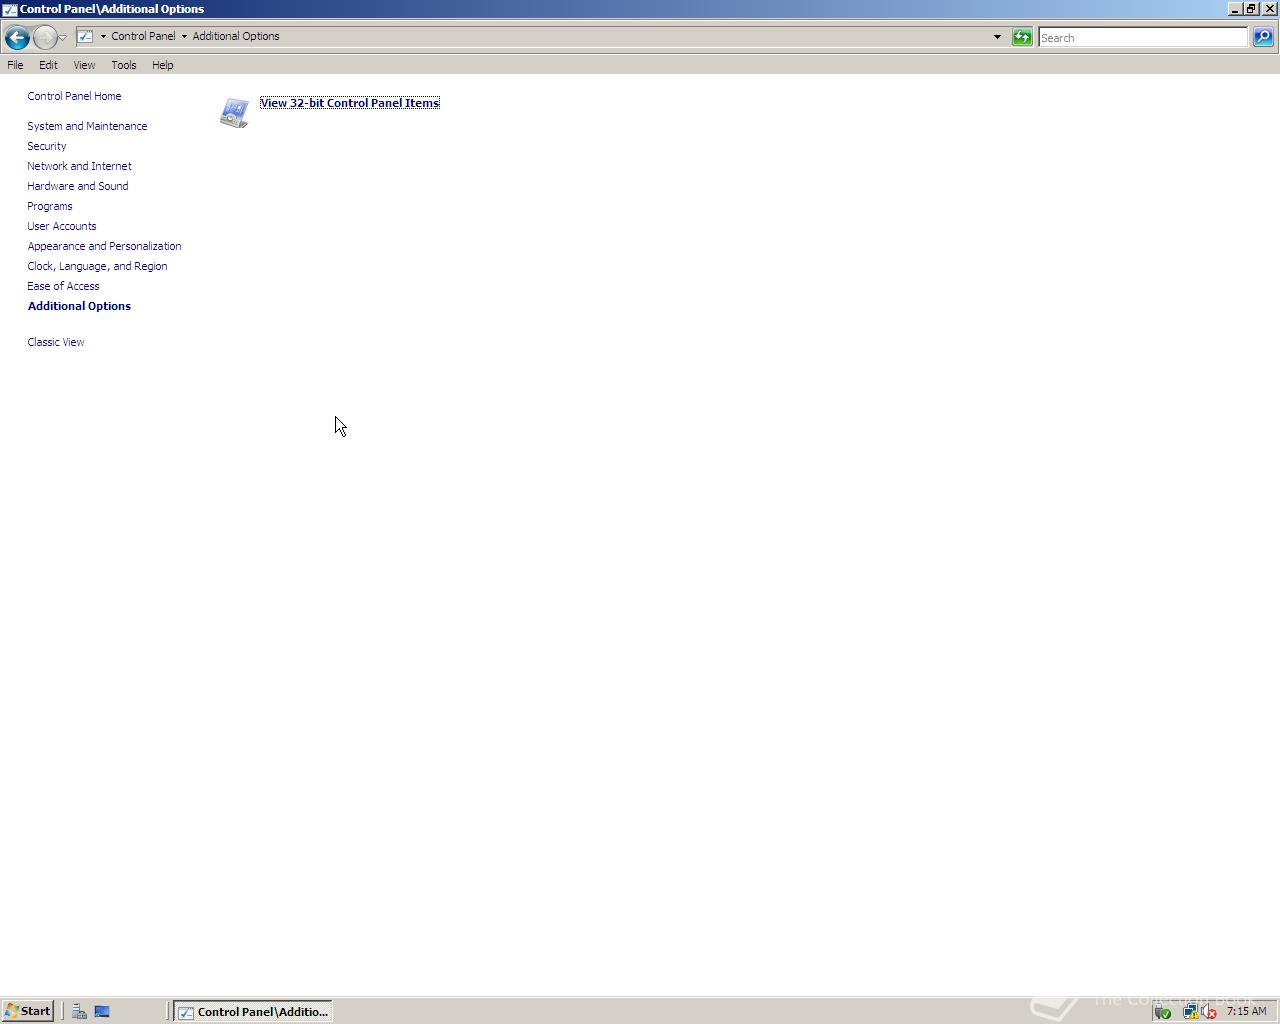
Task: Open the address bar history dropdown
Action: point(997,37)
